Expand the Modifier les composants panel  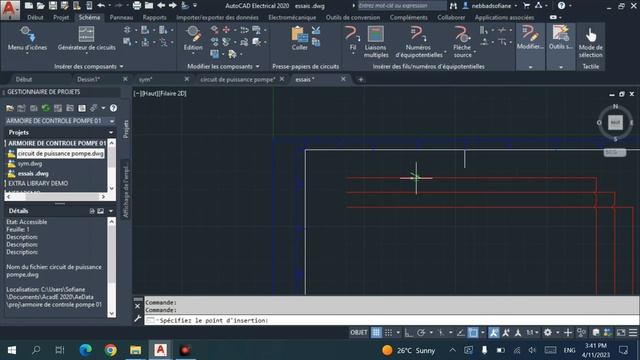tap(223, 66)
